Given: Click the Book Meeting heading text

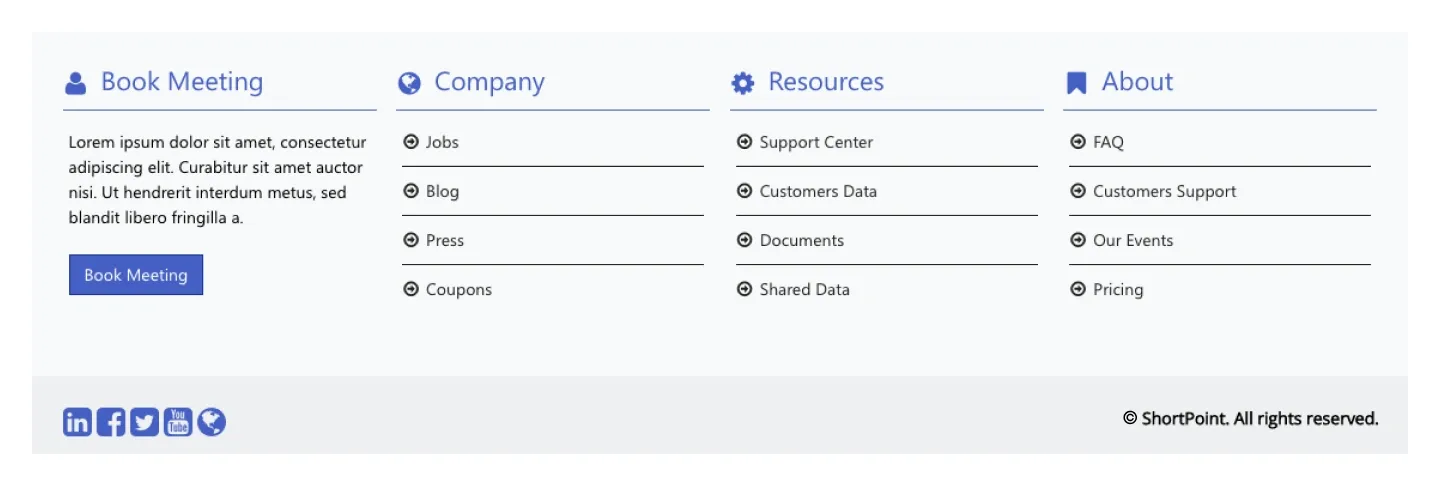Looking at the screenshot, I should pos(182,82).
